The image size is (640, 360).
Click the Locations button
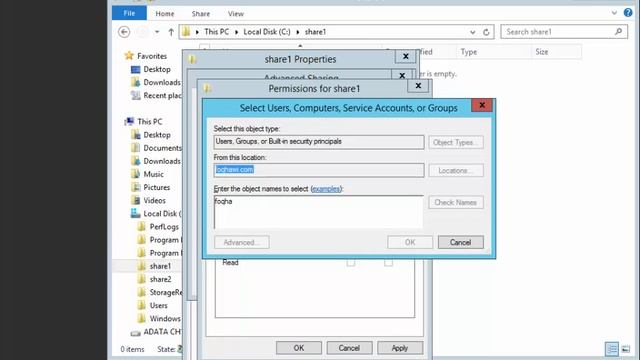pos(456,171)
